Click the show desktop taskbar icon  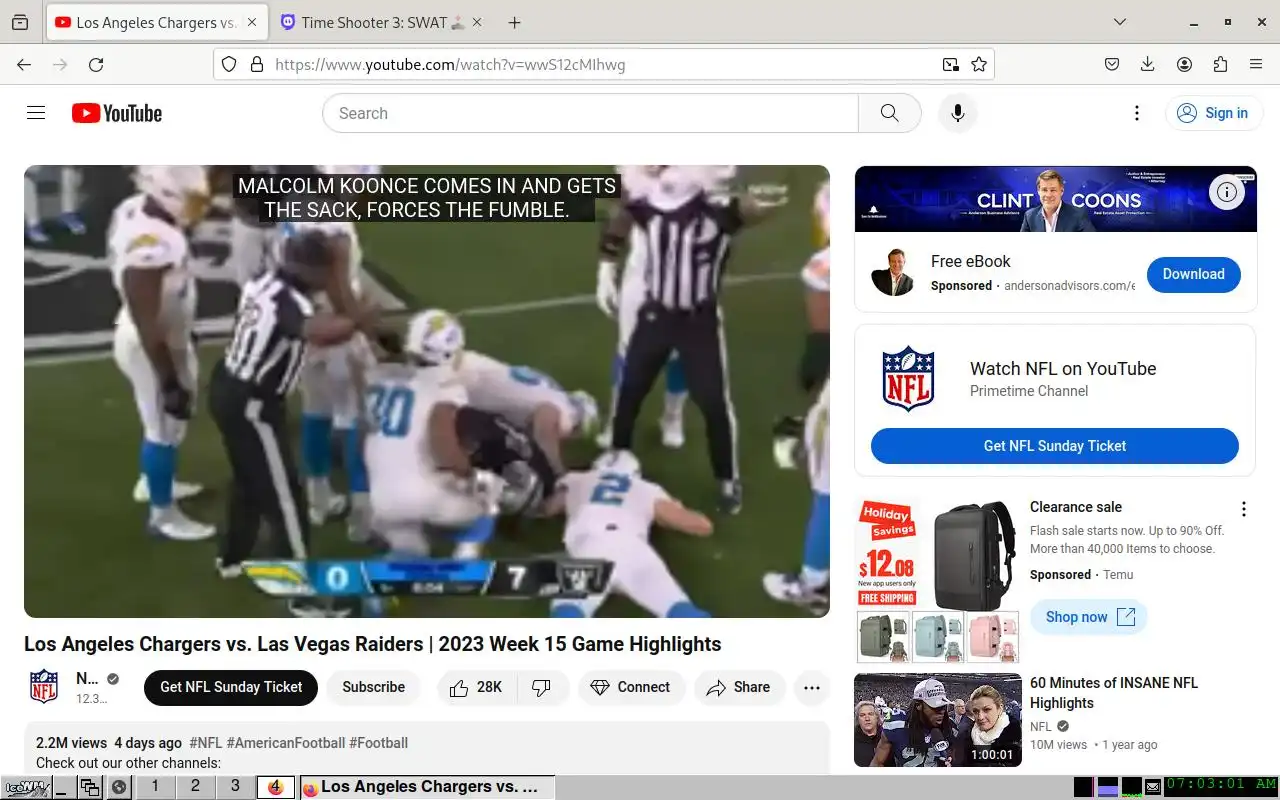click(x=62, y=787)
